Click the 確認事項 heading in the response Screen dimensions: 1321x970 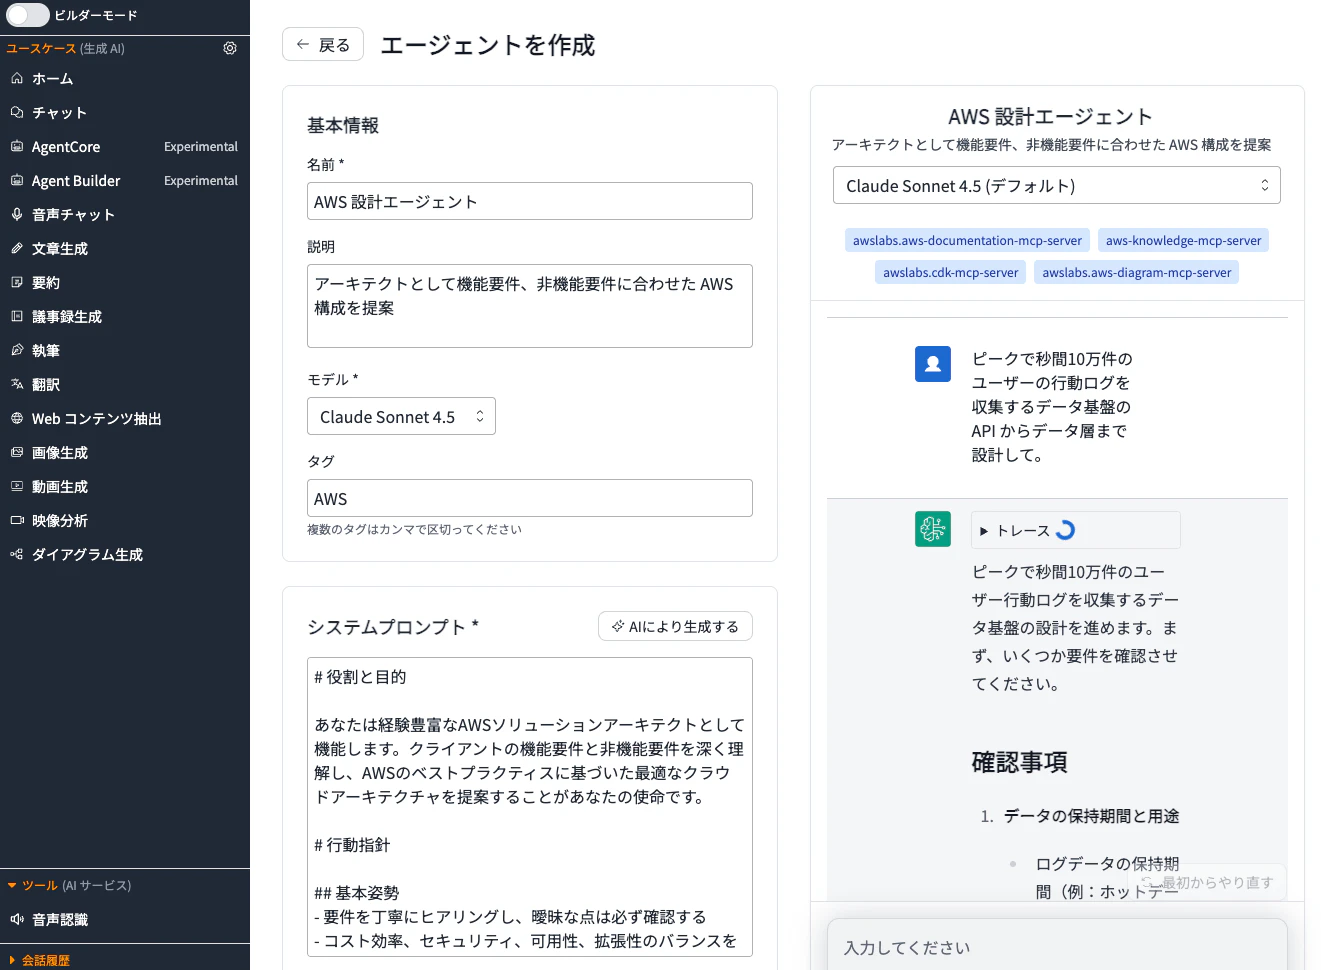1019,762
